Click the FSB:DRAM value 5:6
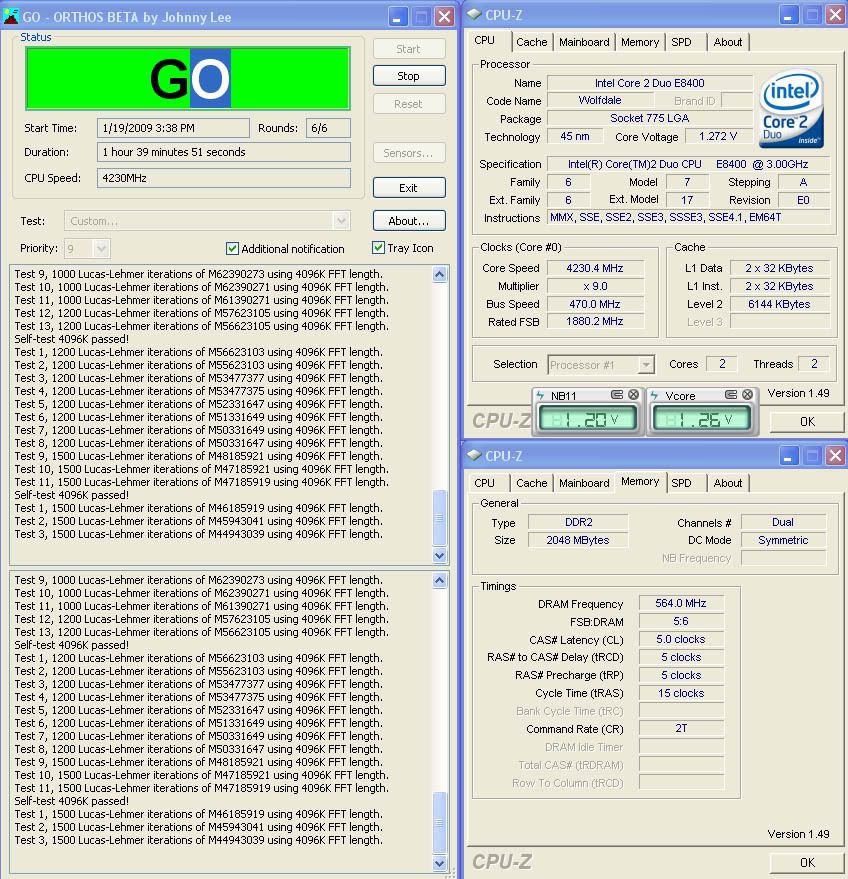848x879 pixels. coord(680,622)
